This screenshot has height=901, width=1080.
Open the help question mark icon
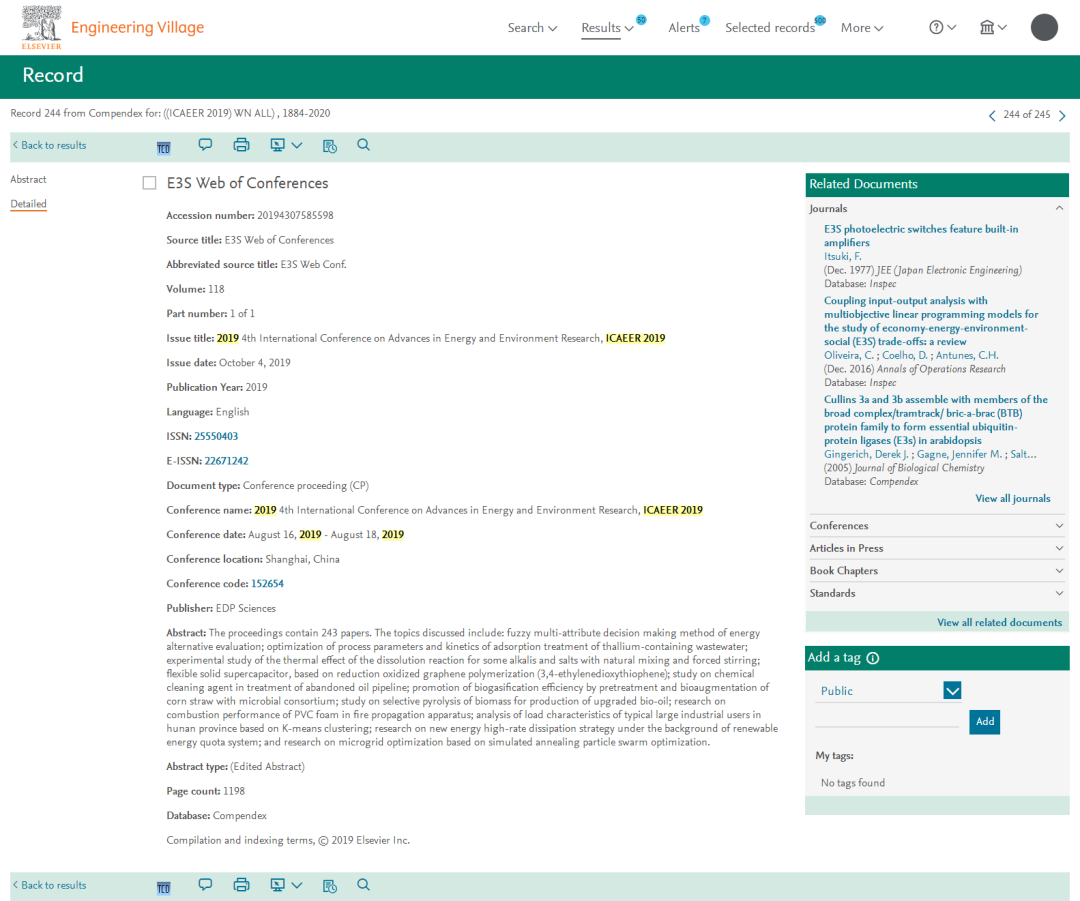tap(936, 28)
